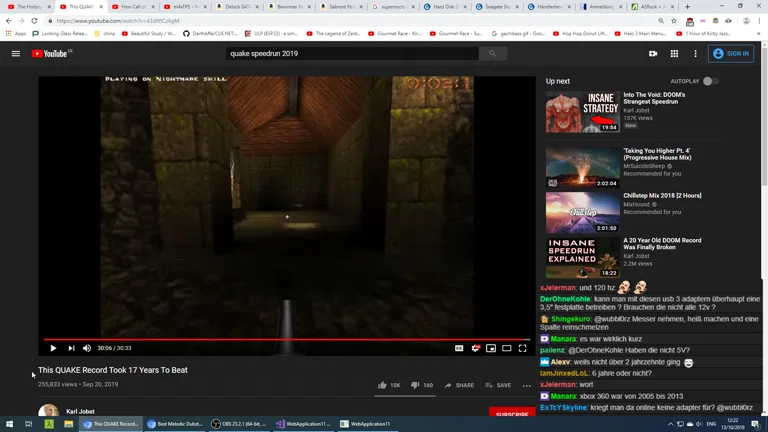Open a new browser tab with plus
This screenshot has width=768, height=432.
click(x=687, y=7)
